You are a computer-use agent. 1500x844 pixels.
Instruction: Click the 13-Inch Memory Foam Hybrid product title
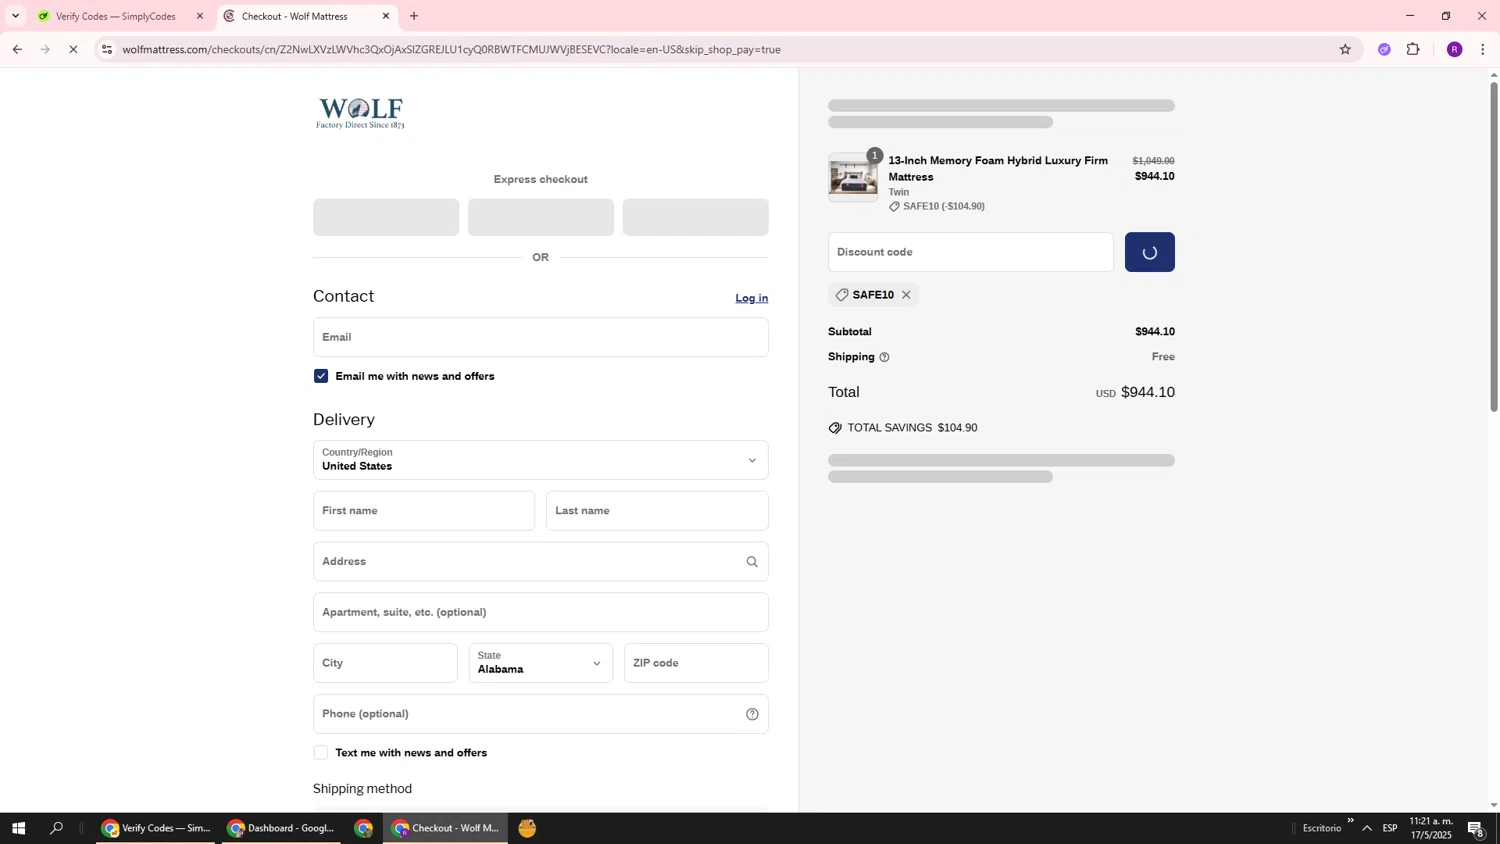pyautogui.click(x=998, y=168)
